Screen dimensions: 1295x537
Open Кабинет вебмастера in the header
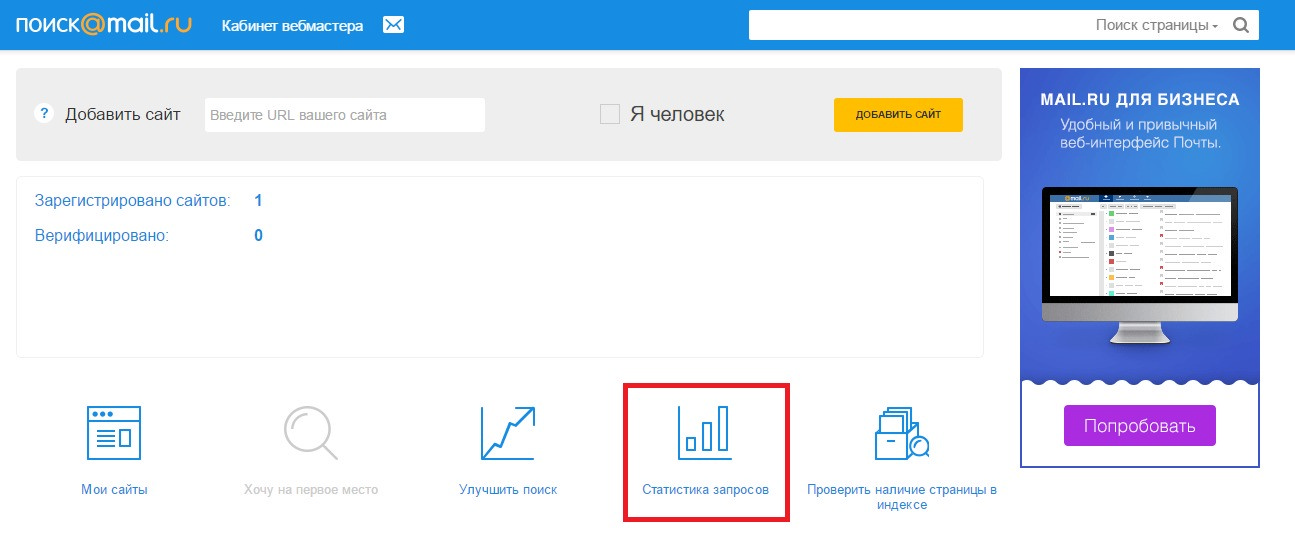coord(292,25)
